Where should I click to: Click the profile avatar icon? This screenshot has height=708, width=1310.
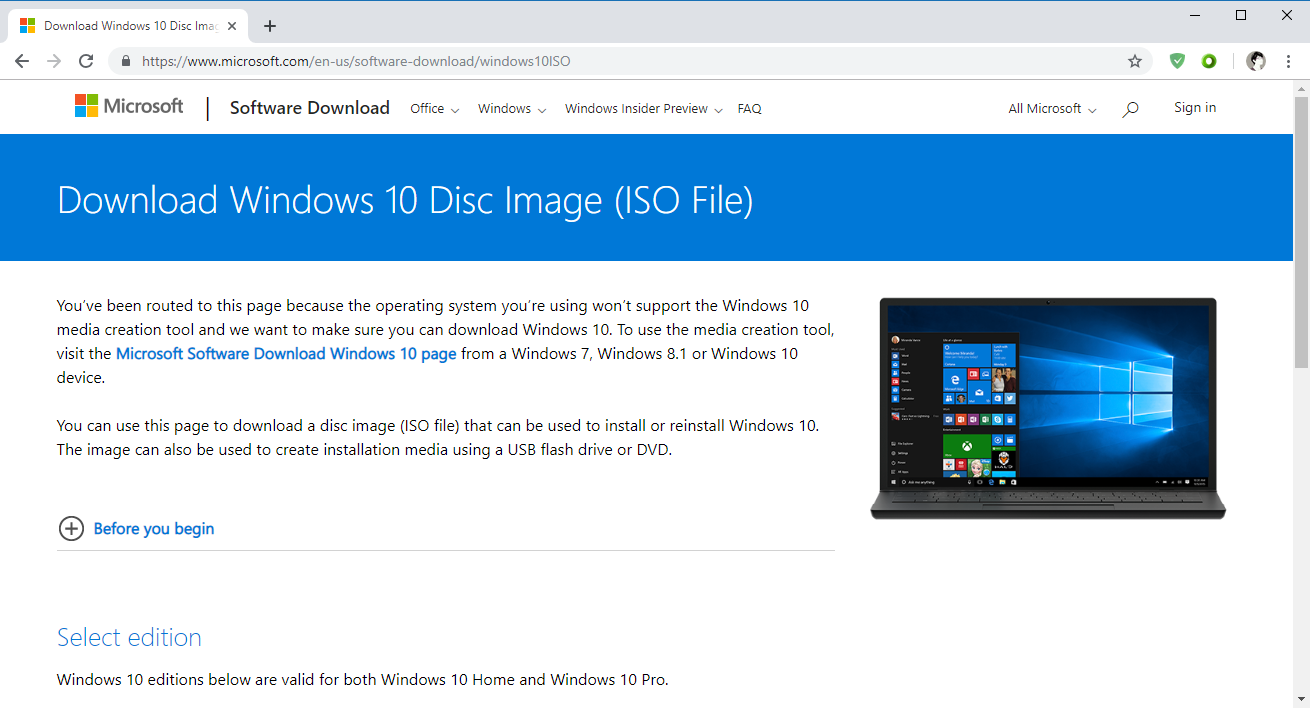[x=1256, y=61]
